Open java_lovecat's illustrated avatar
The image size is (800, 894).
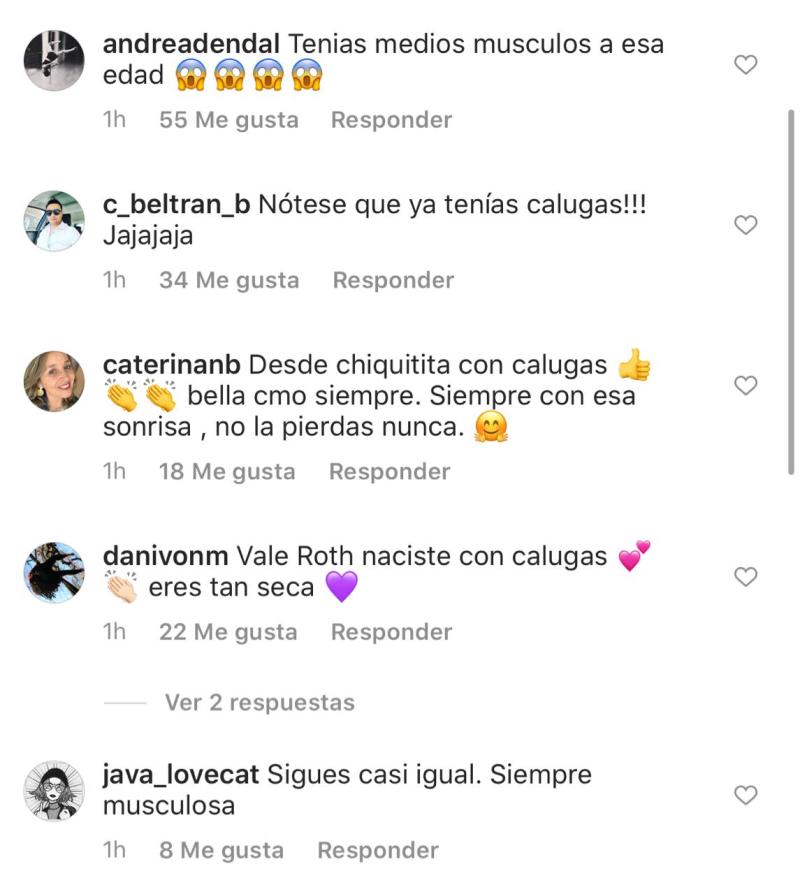[54, 791]
